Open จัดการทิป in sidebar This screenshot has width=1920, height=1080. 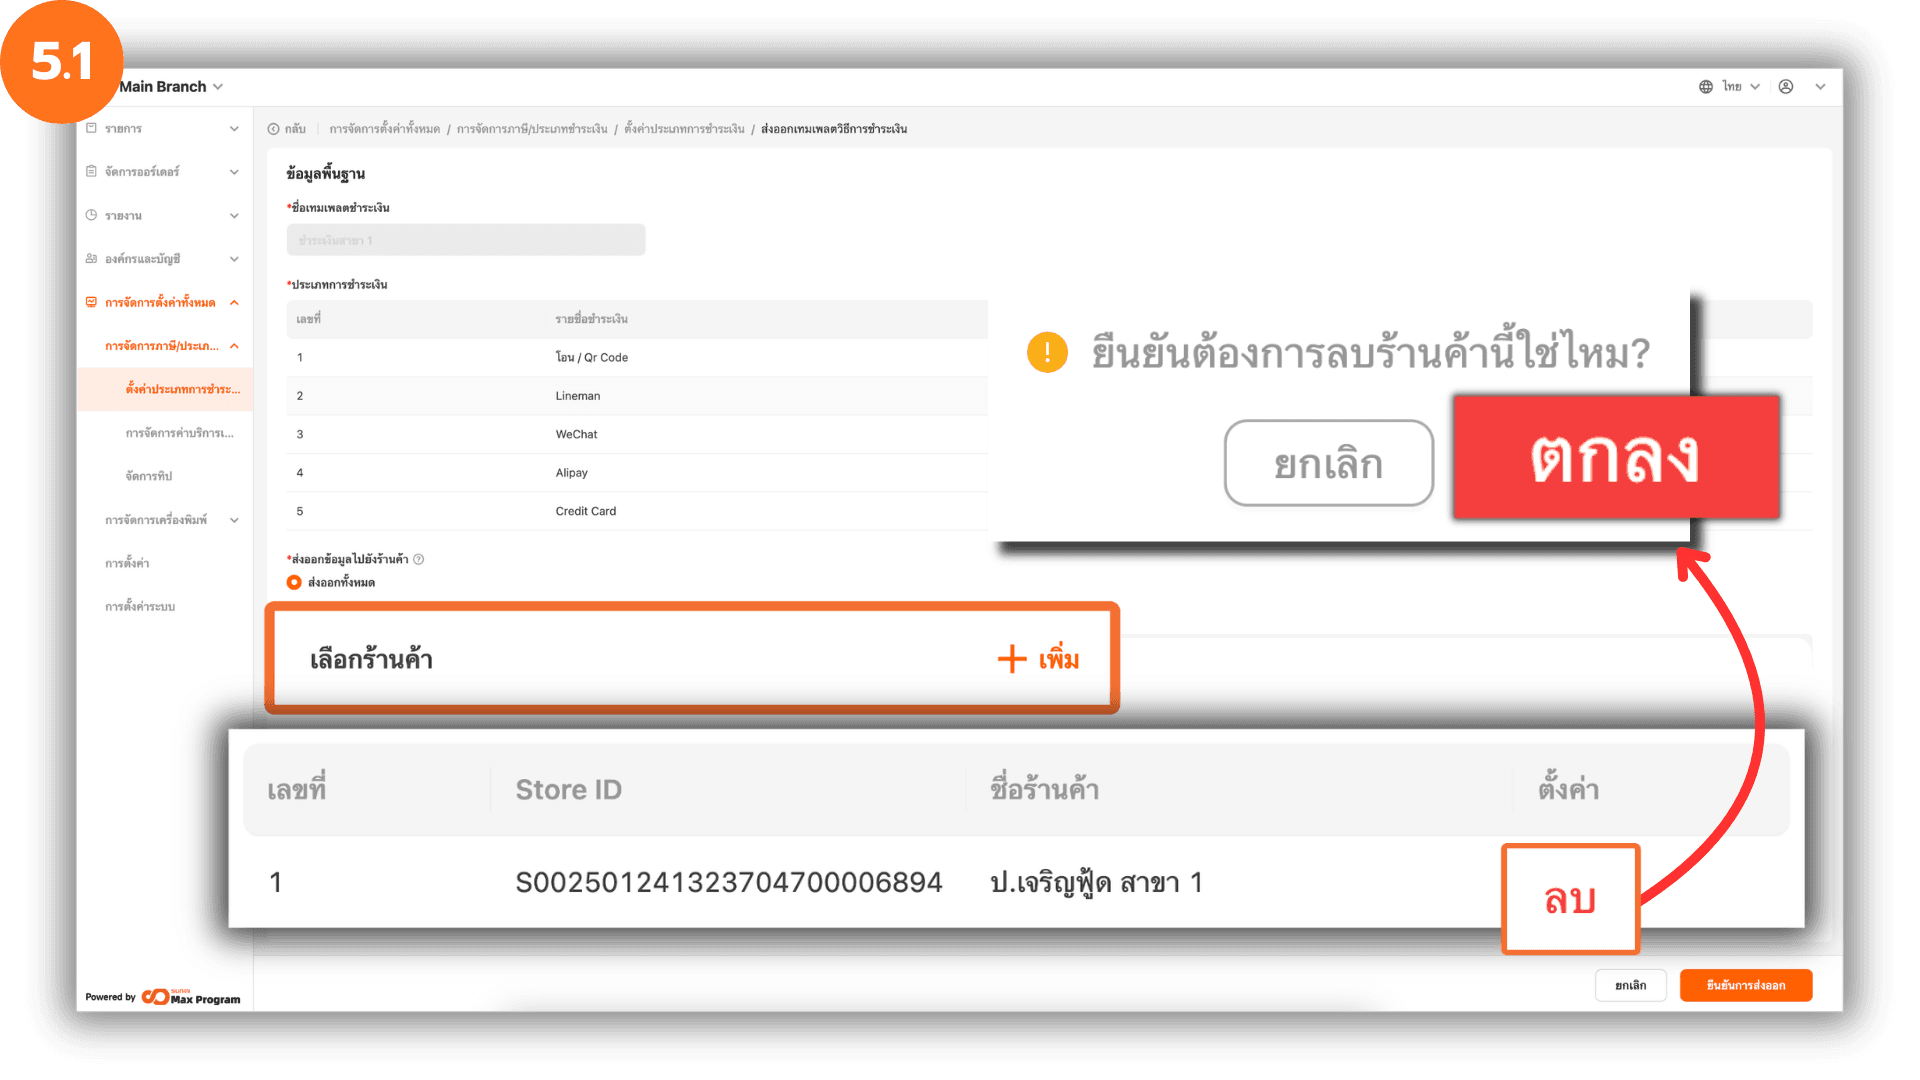(x=149, y=476)
